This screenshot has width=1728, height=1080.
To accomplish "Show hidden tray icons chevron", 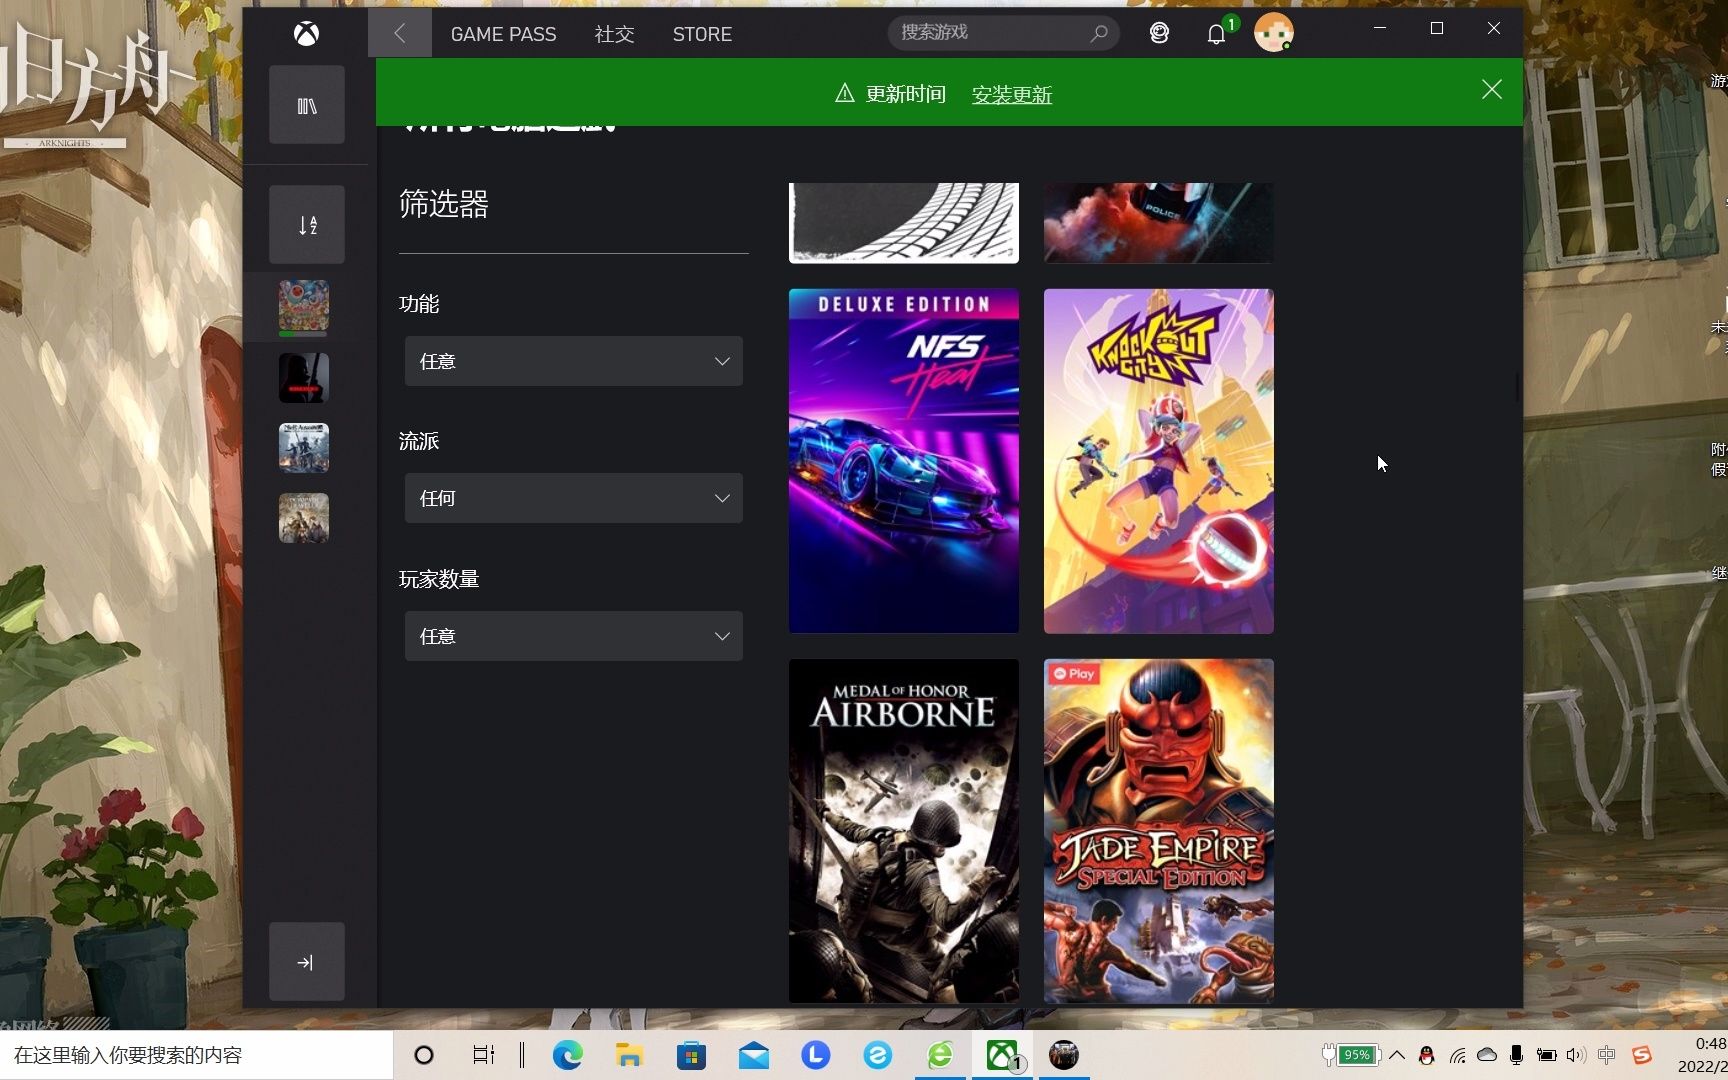I will [x=1397, y=1055].
